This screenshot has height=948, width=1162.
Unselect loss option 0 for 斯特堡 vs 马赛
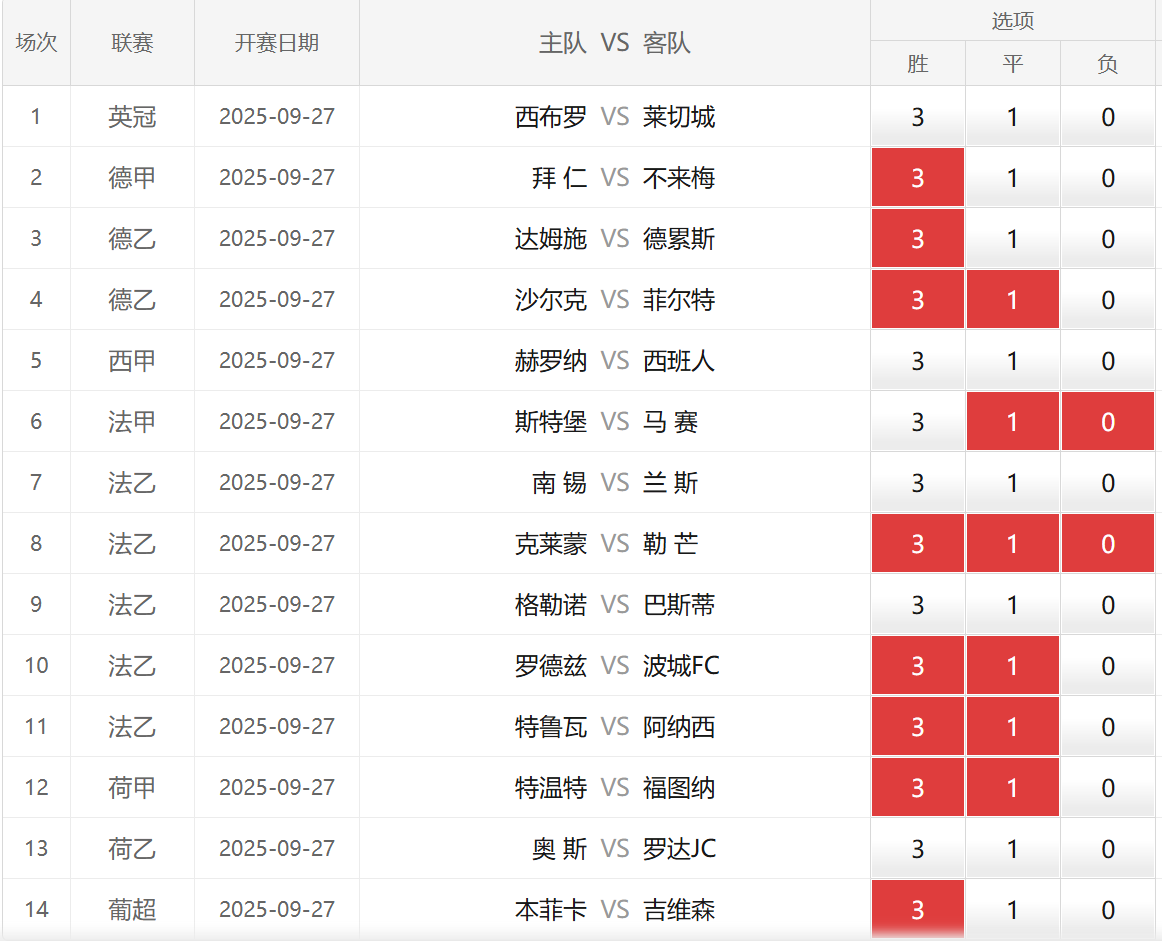pyautogui.click(x=1107, y=422)
